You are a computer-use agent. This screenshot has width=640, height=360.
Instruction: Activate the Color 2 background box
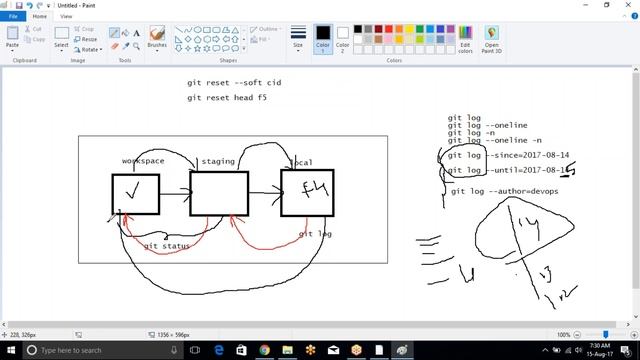pos(342,39)
